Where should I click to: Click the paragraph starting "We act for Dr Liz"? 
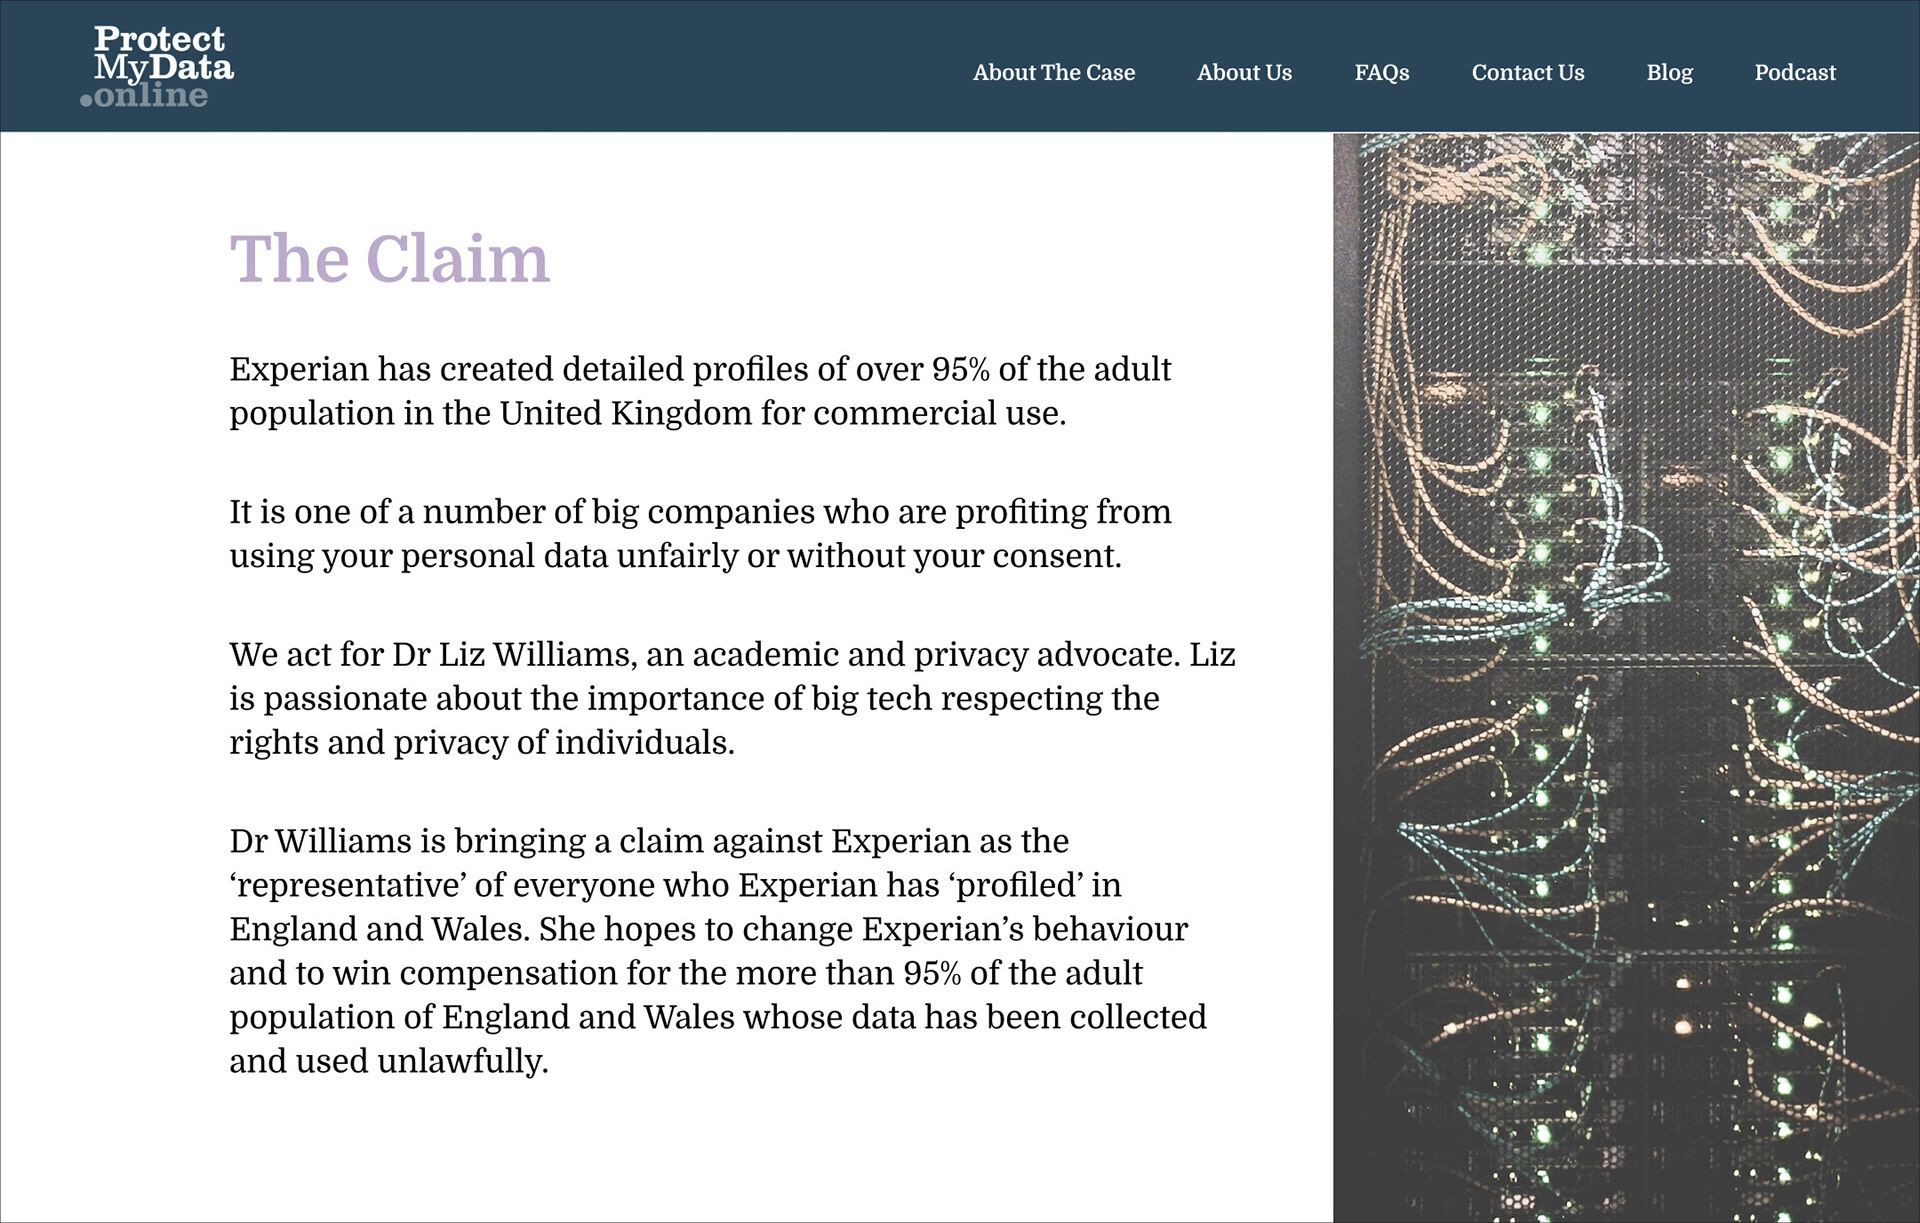click(x=700, y=698)
